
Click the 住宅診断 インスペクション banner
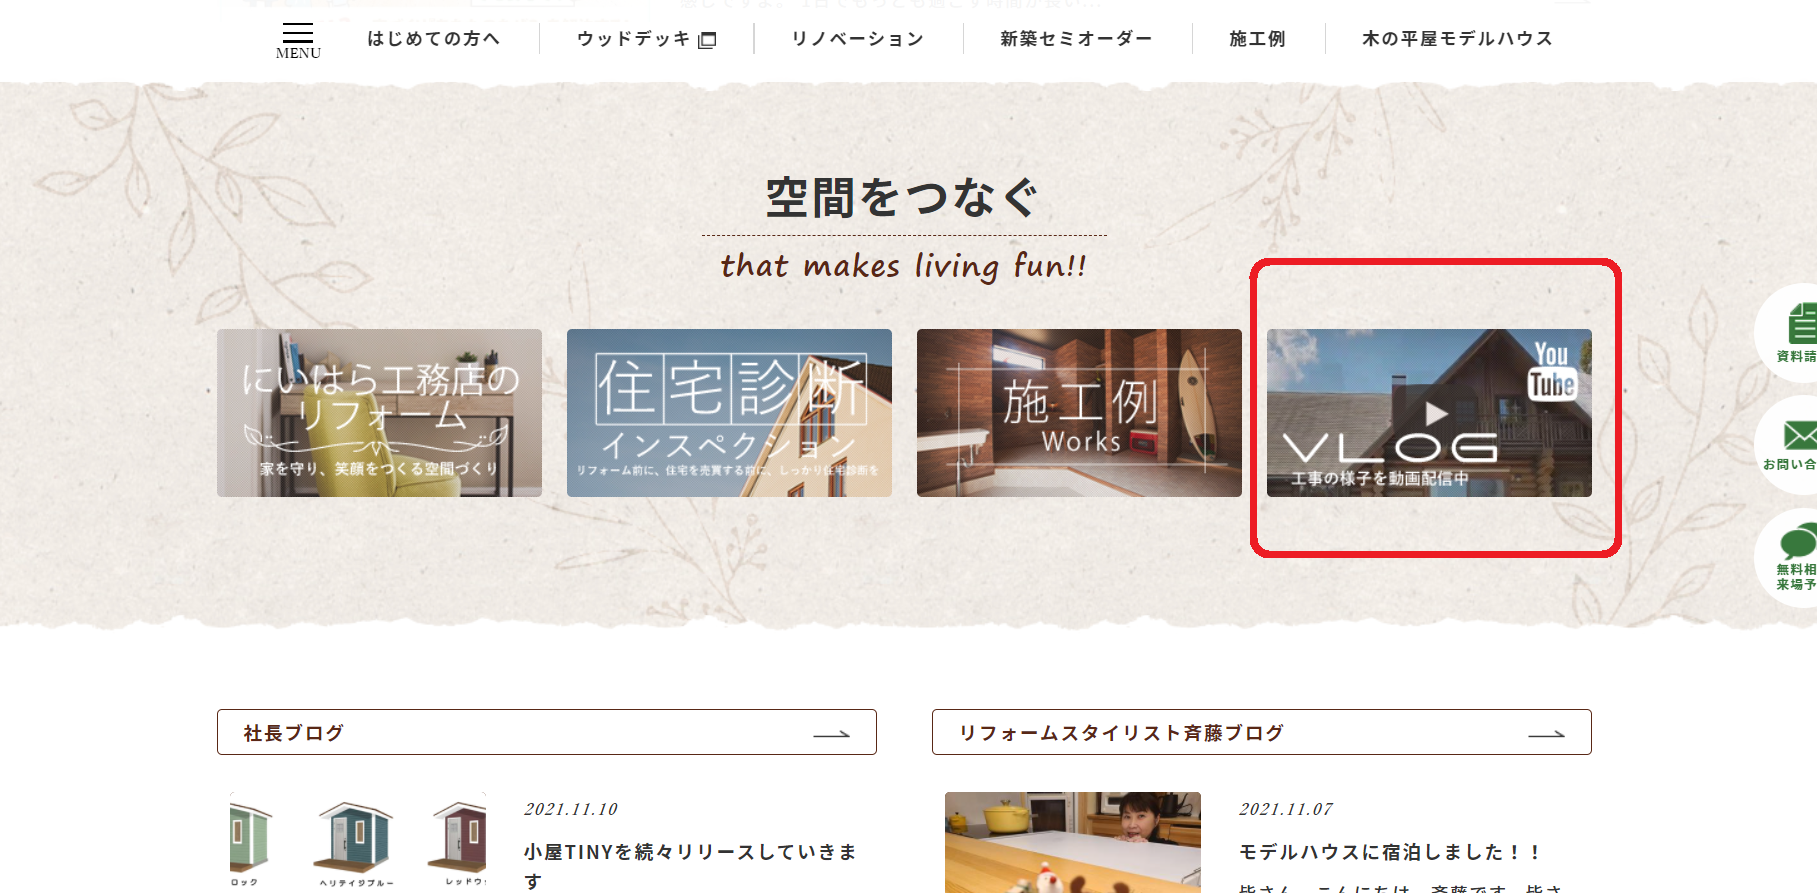coord(729,413)
